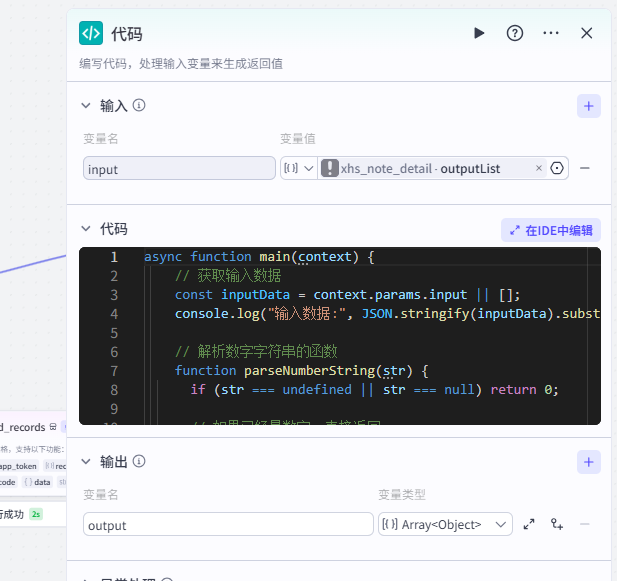Click the info icon next to 输出

coord(139,461)
